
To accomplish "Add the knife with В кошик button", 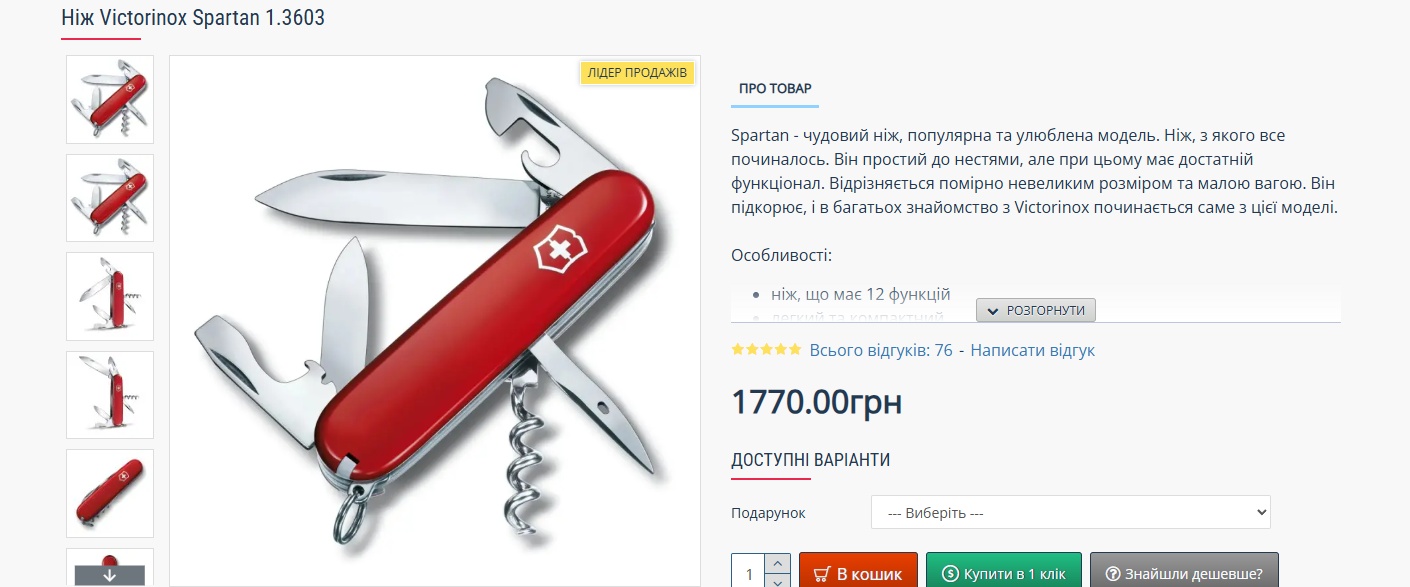I will (x=858, y=571).
